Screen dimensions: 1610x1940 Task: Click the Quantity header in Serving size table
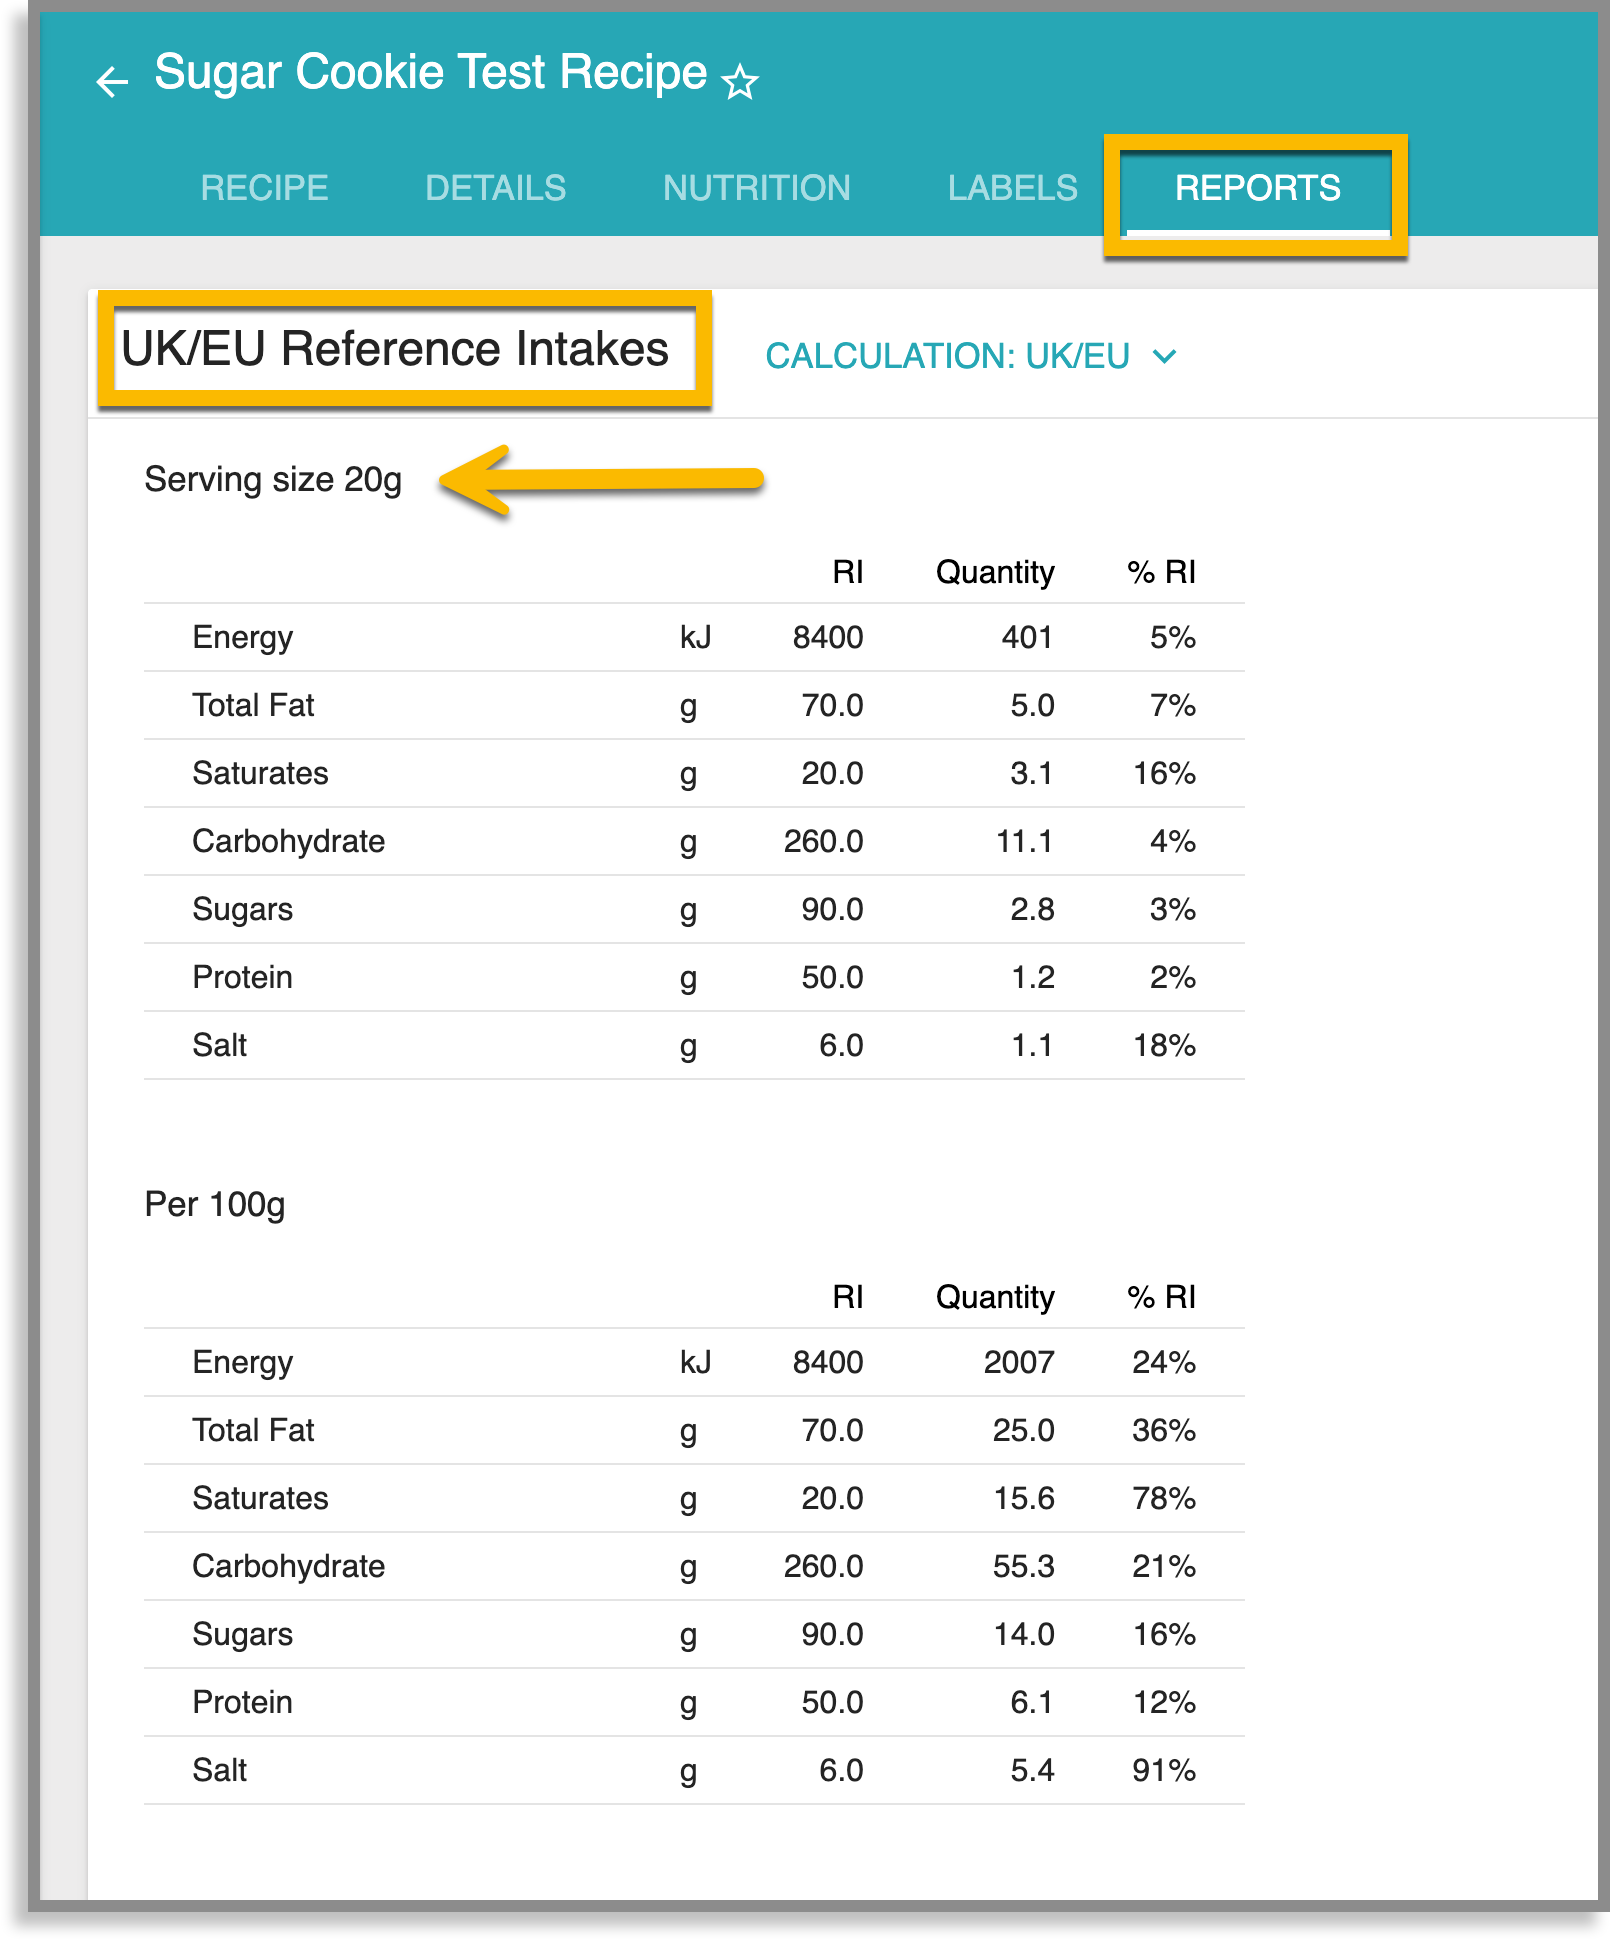coord(994,573)
